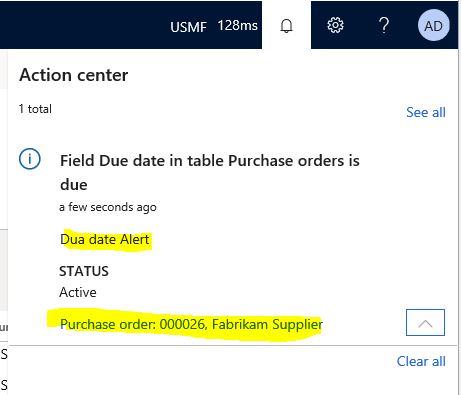
Task: Click the Action center heading
Action: pyautogui.click(x=74, y=75)
